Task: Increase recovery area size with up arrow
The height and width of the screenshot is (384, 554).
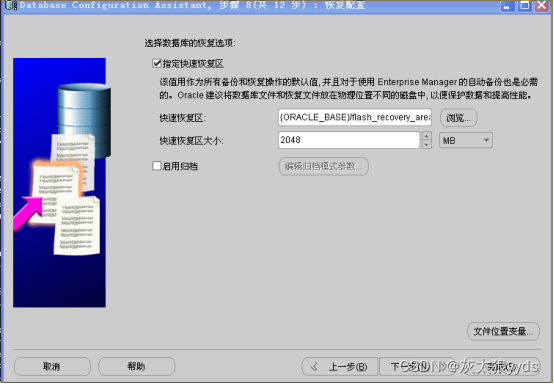Action: pyautogui.click(x=427, y=136)
